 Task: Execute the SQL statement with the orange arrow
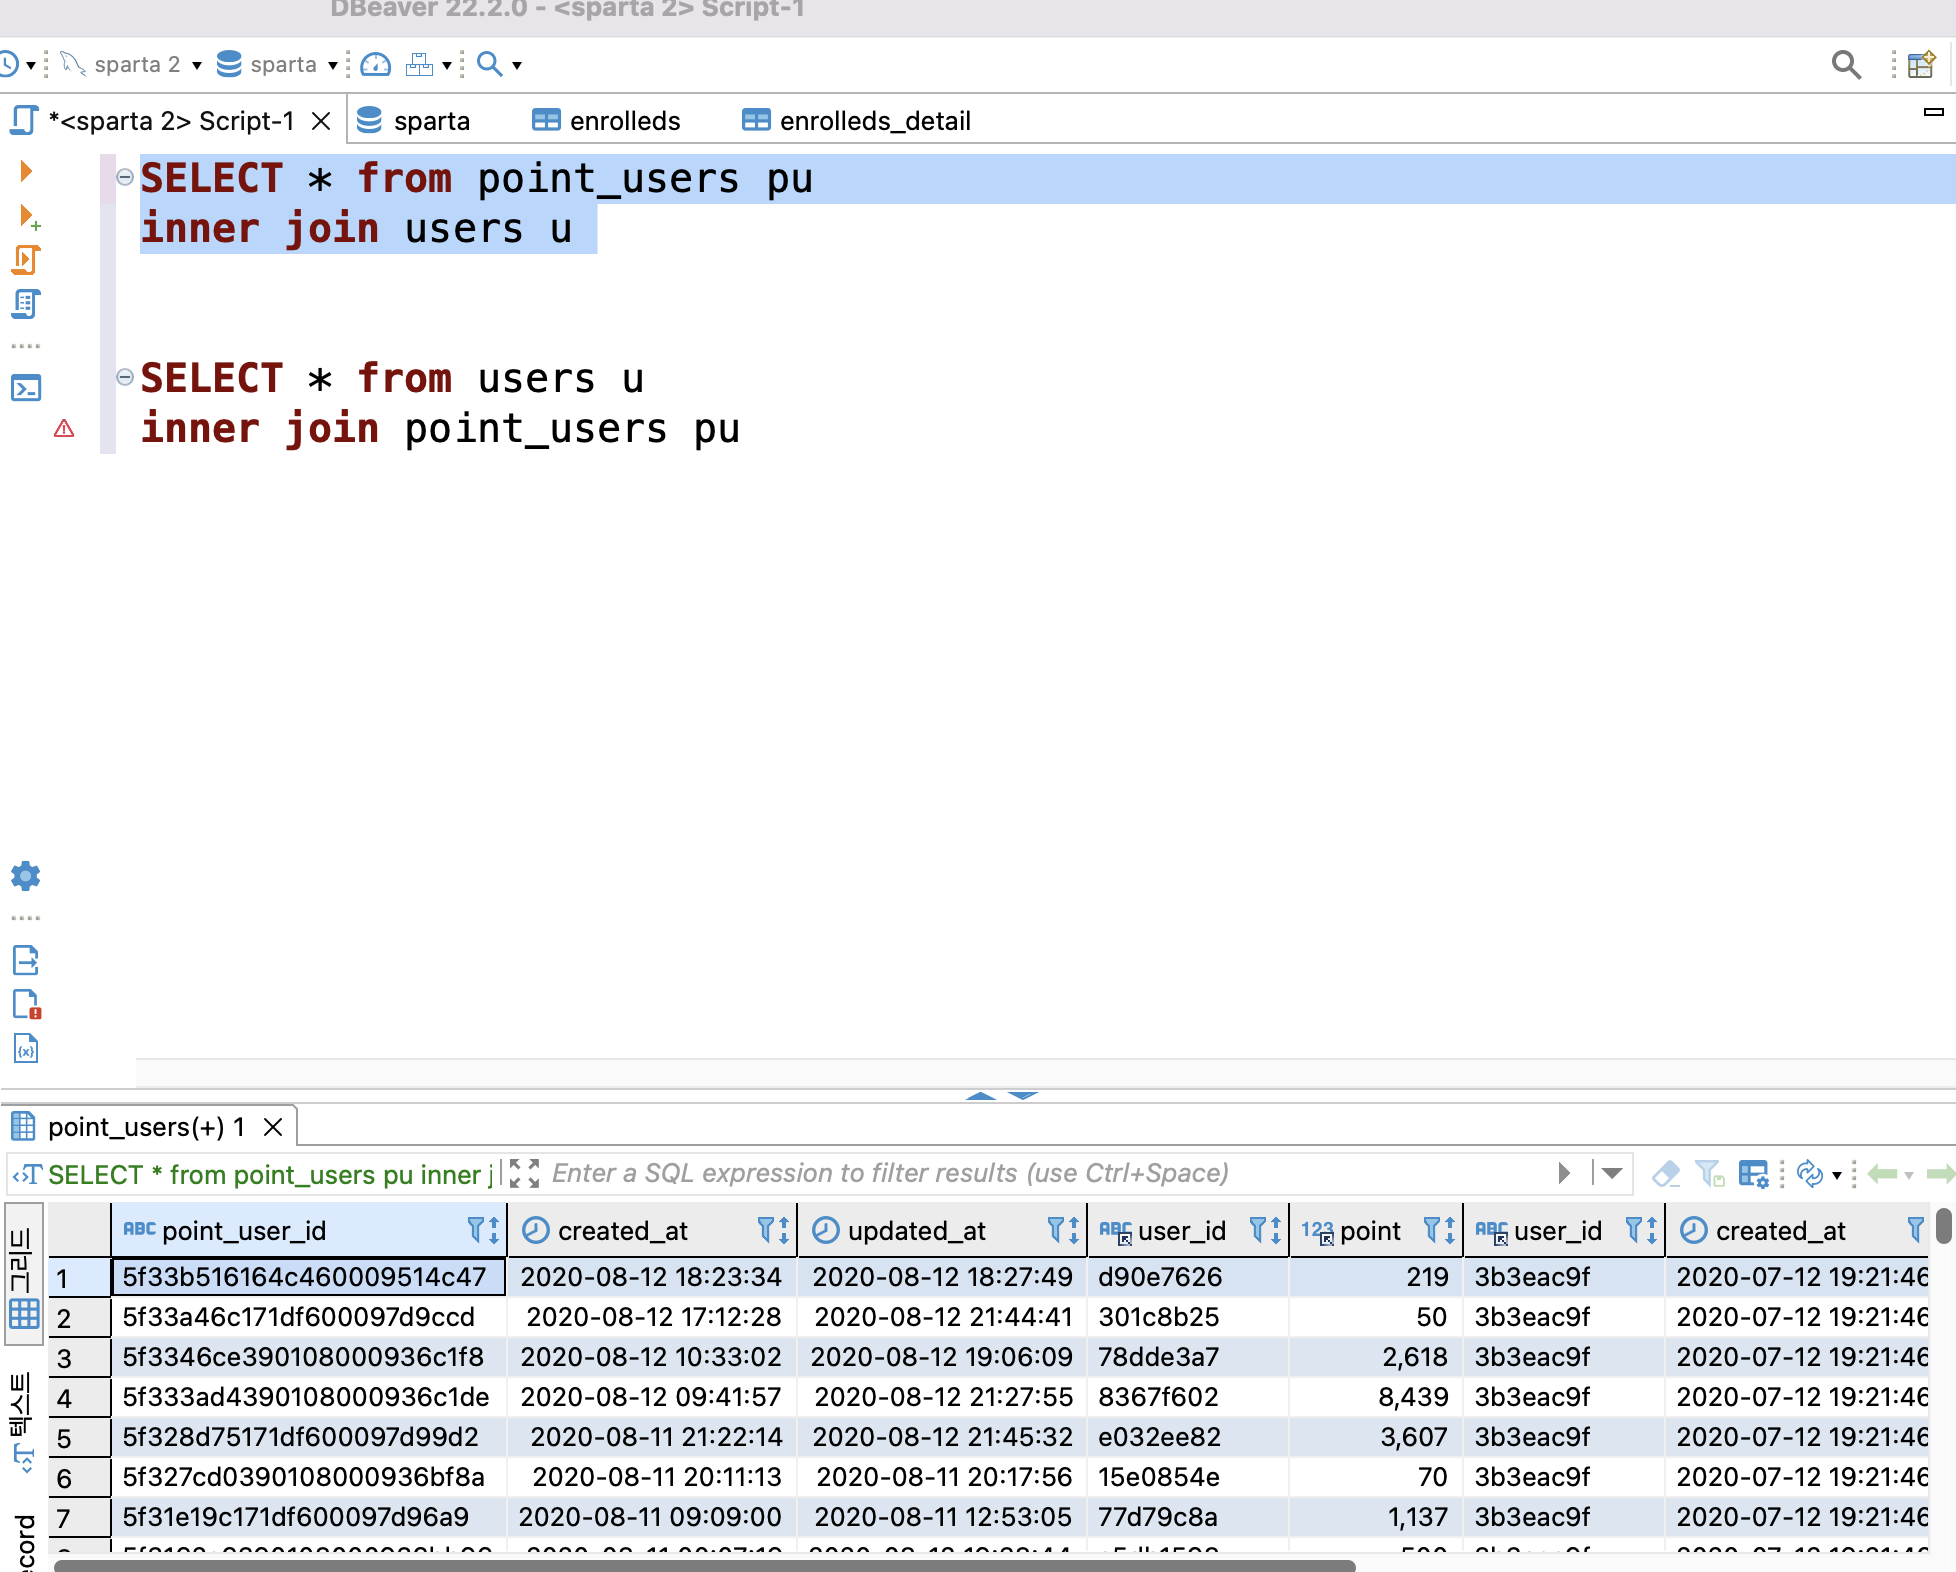tap(26, 171)
